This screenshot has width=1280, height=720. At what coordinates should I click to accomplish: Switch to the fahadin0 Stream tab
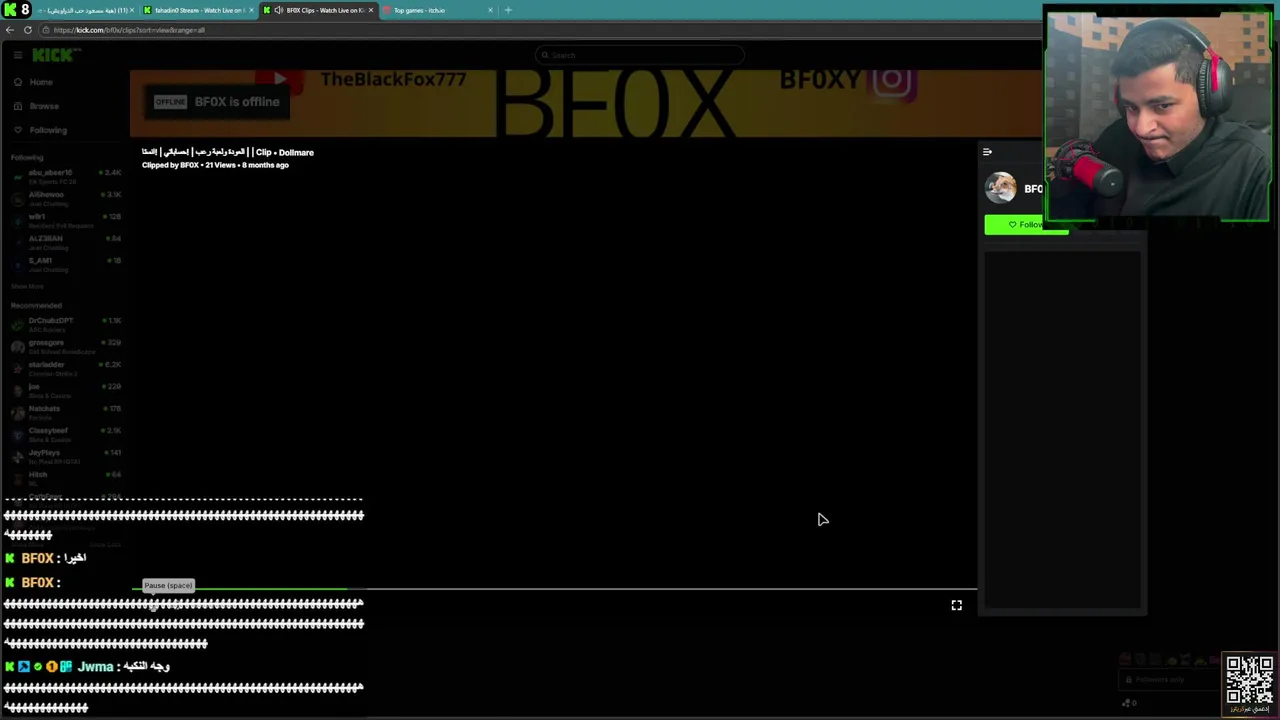click(x=197, y=10)
